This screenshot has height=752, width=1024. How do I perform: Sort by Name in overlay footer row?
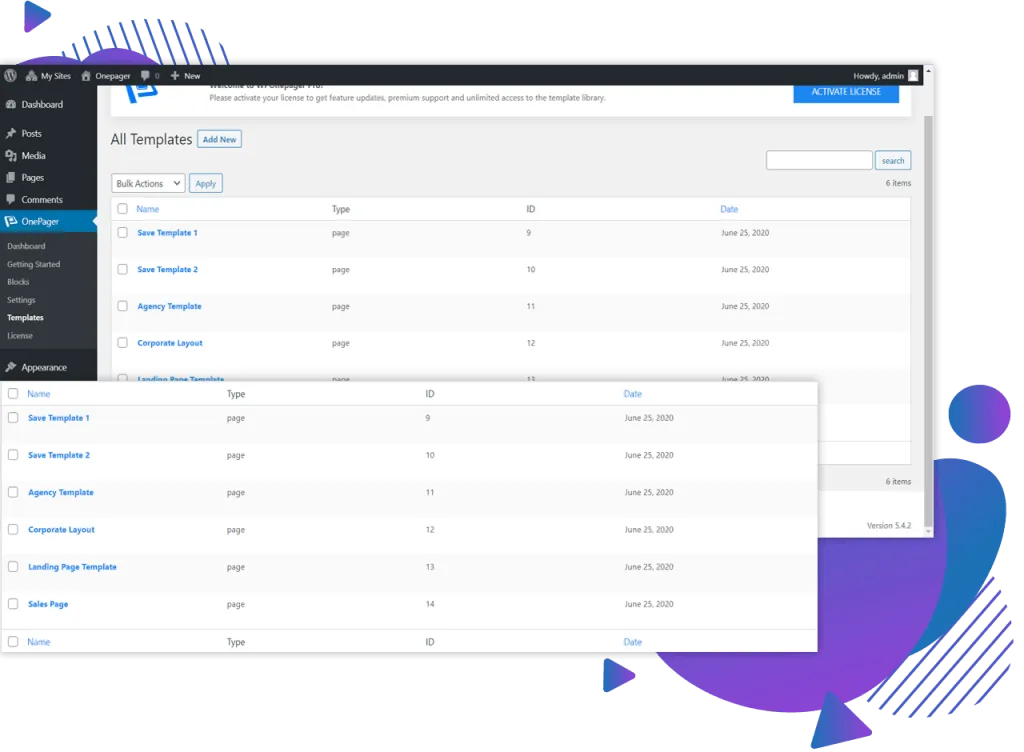point(39,642)
